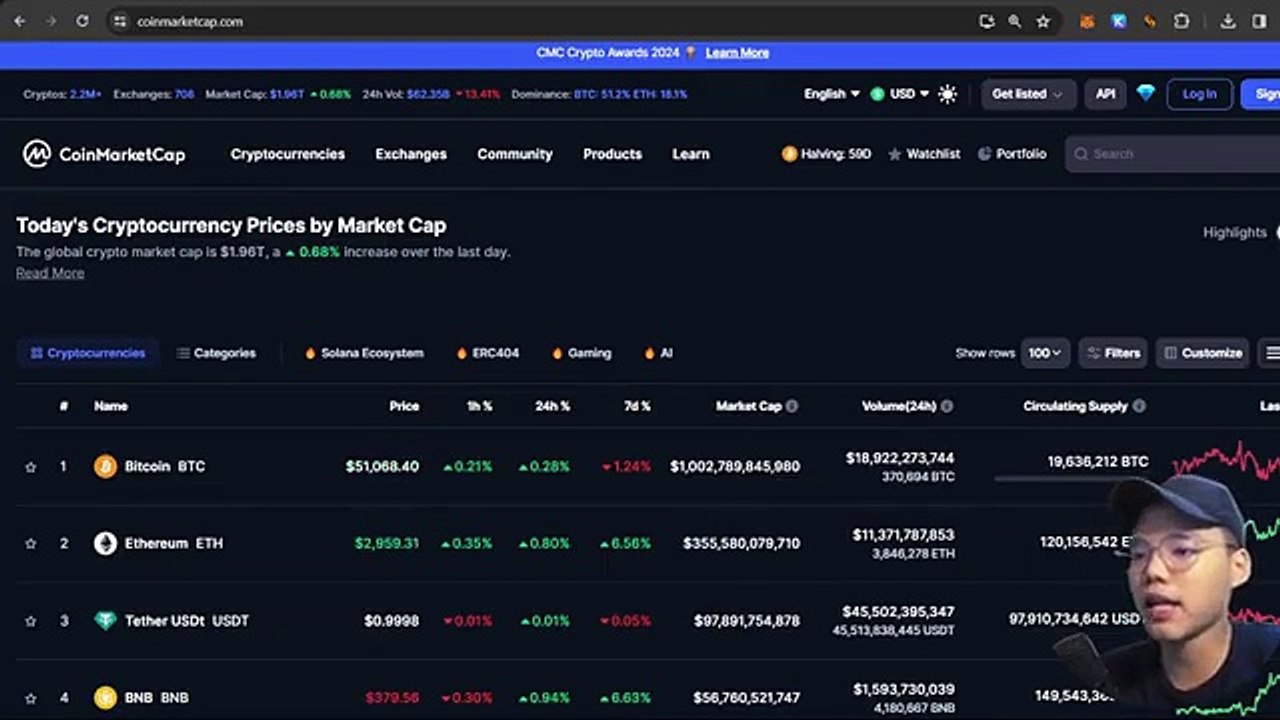This screenshot has width=1280, height=720.
Task: Open the browser downloads icon
Action: [x=1228, y=21]
